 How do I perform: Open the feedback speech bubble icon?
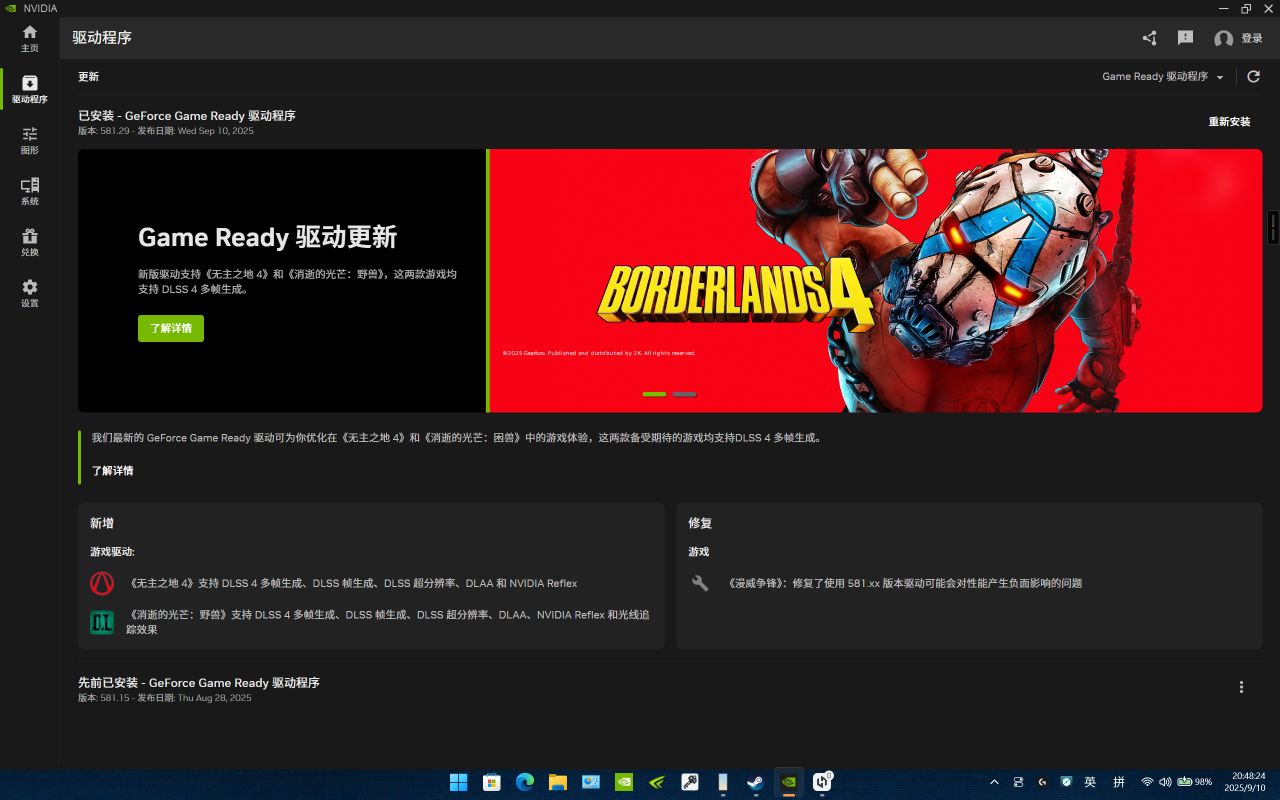(x=1185, y=38)
